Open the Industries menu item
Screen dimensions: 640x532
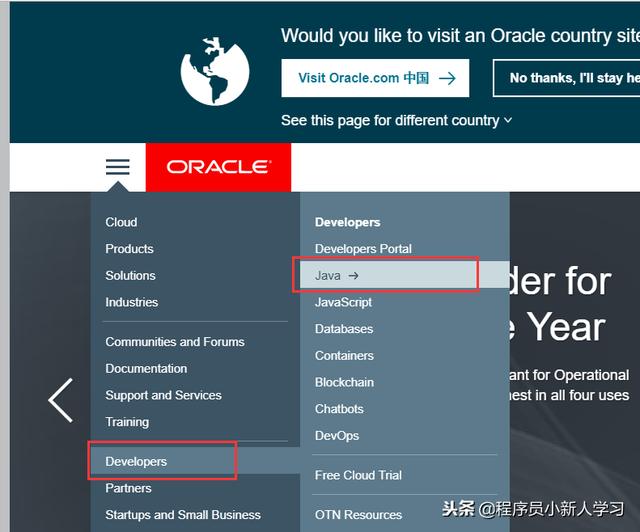point(131,302)
